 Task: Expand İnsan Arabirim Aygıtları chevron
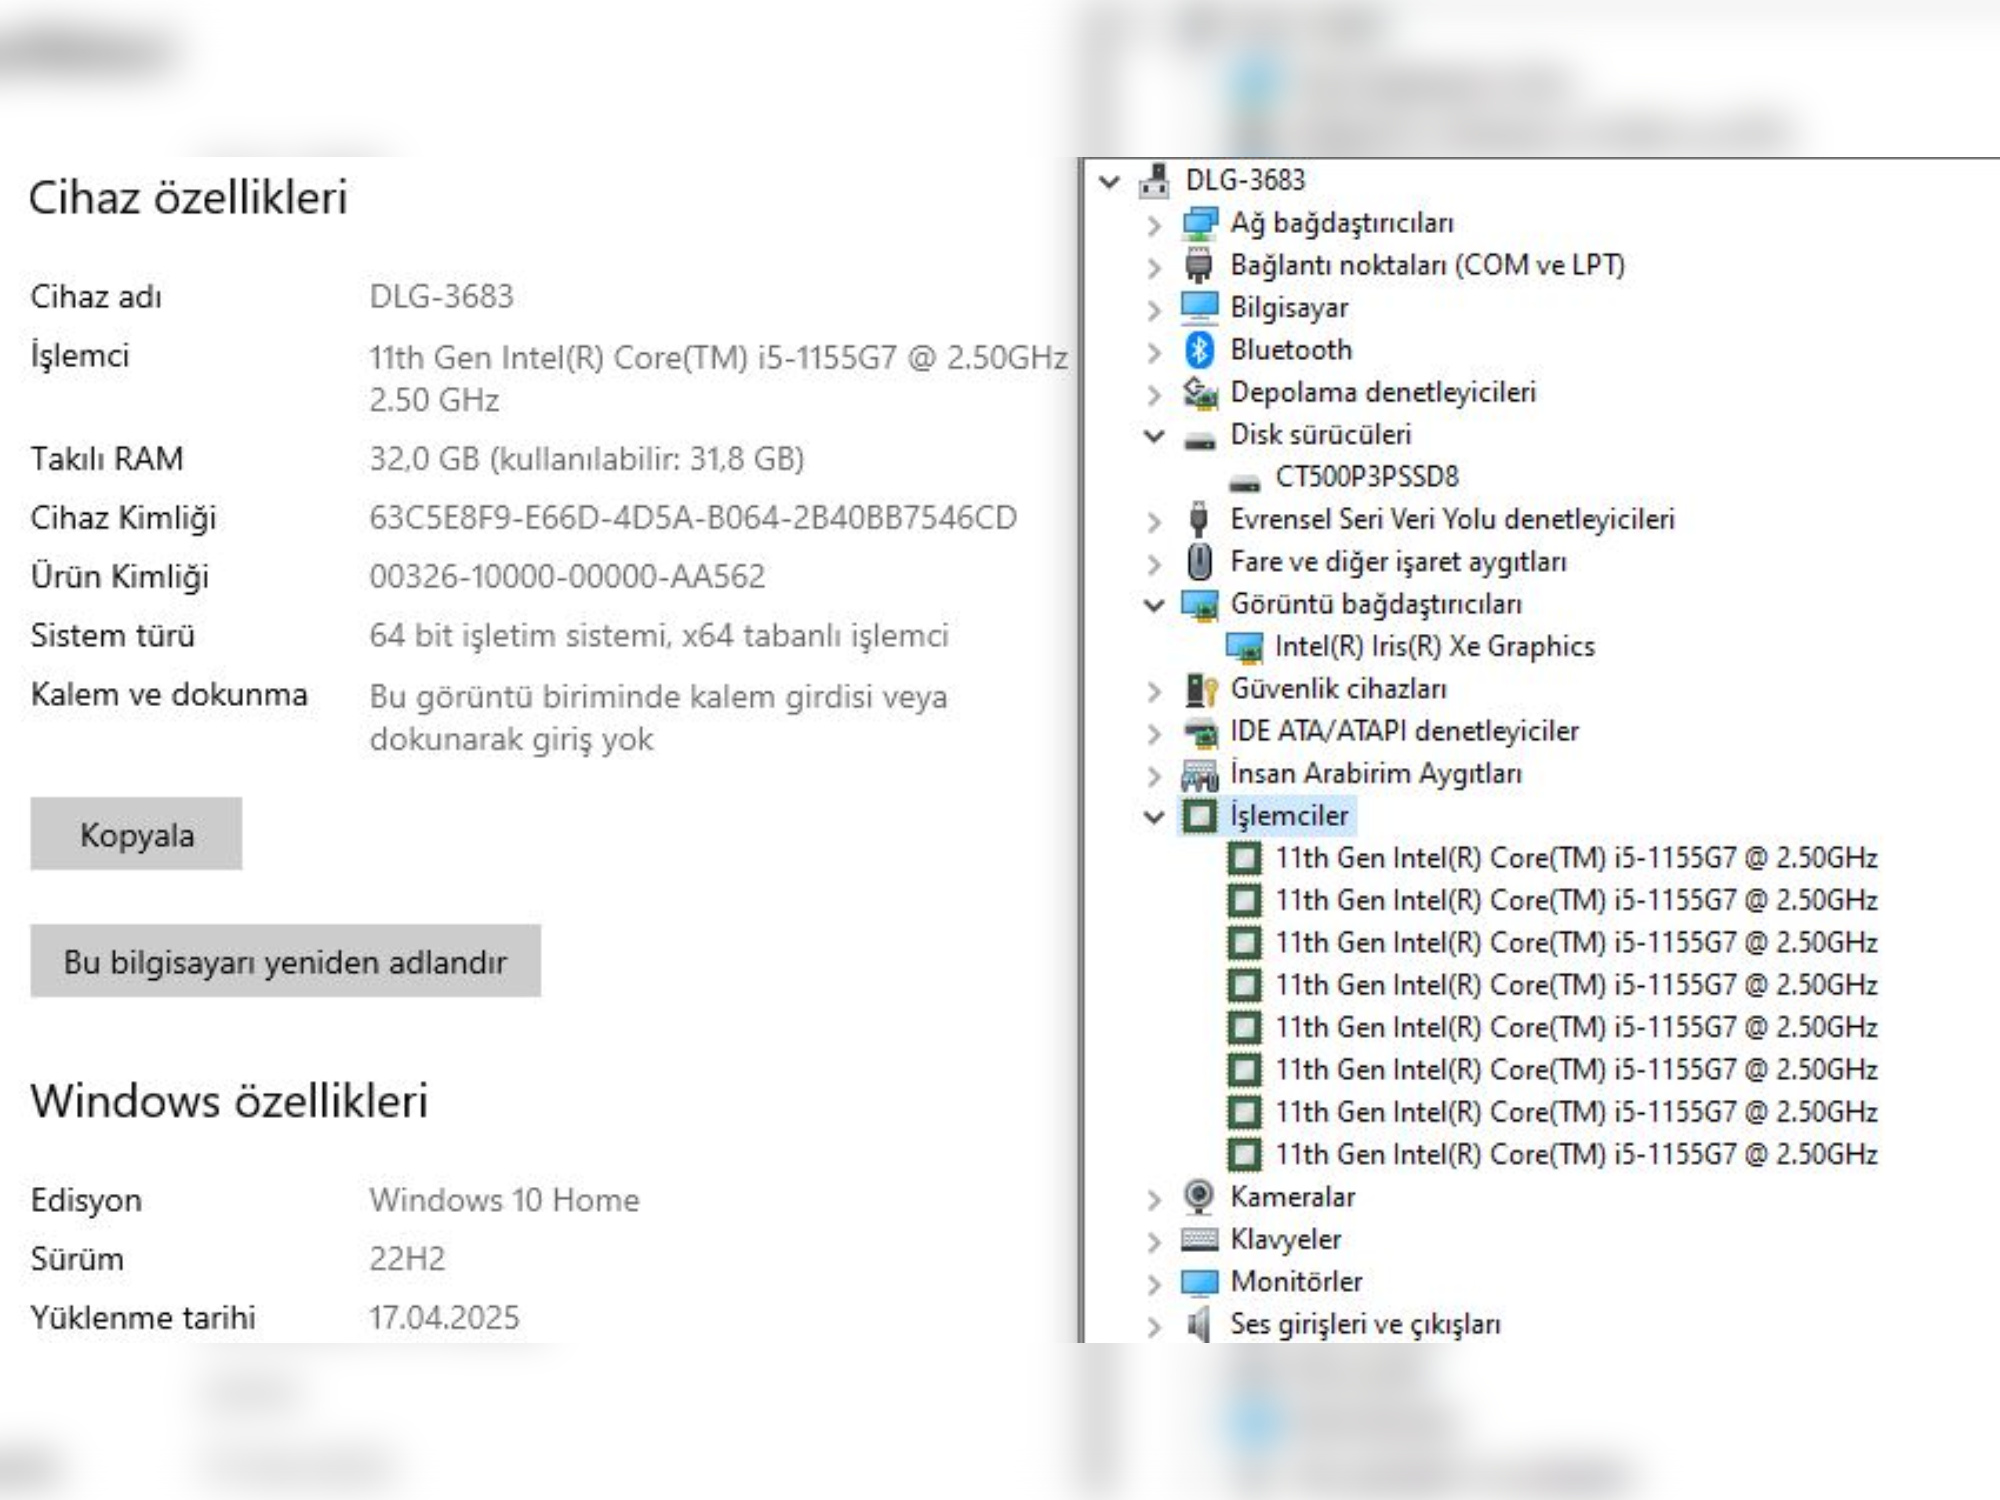pos(1154,775)
